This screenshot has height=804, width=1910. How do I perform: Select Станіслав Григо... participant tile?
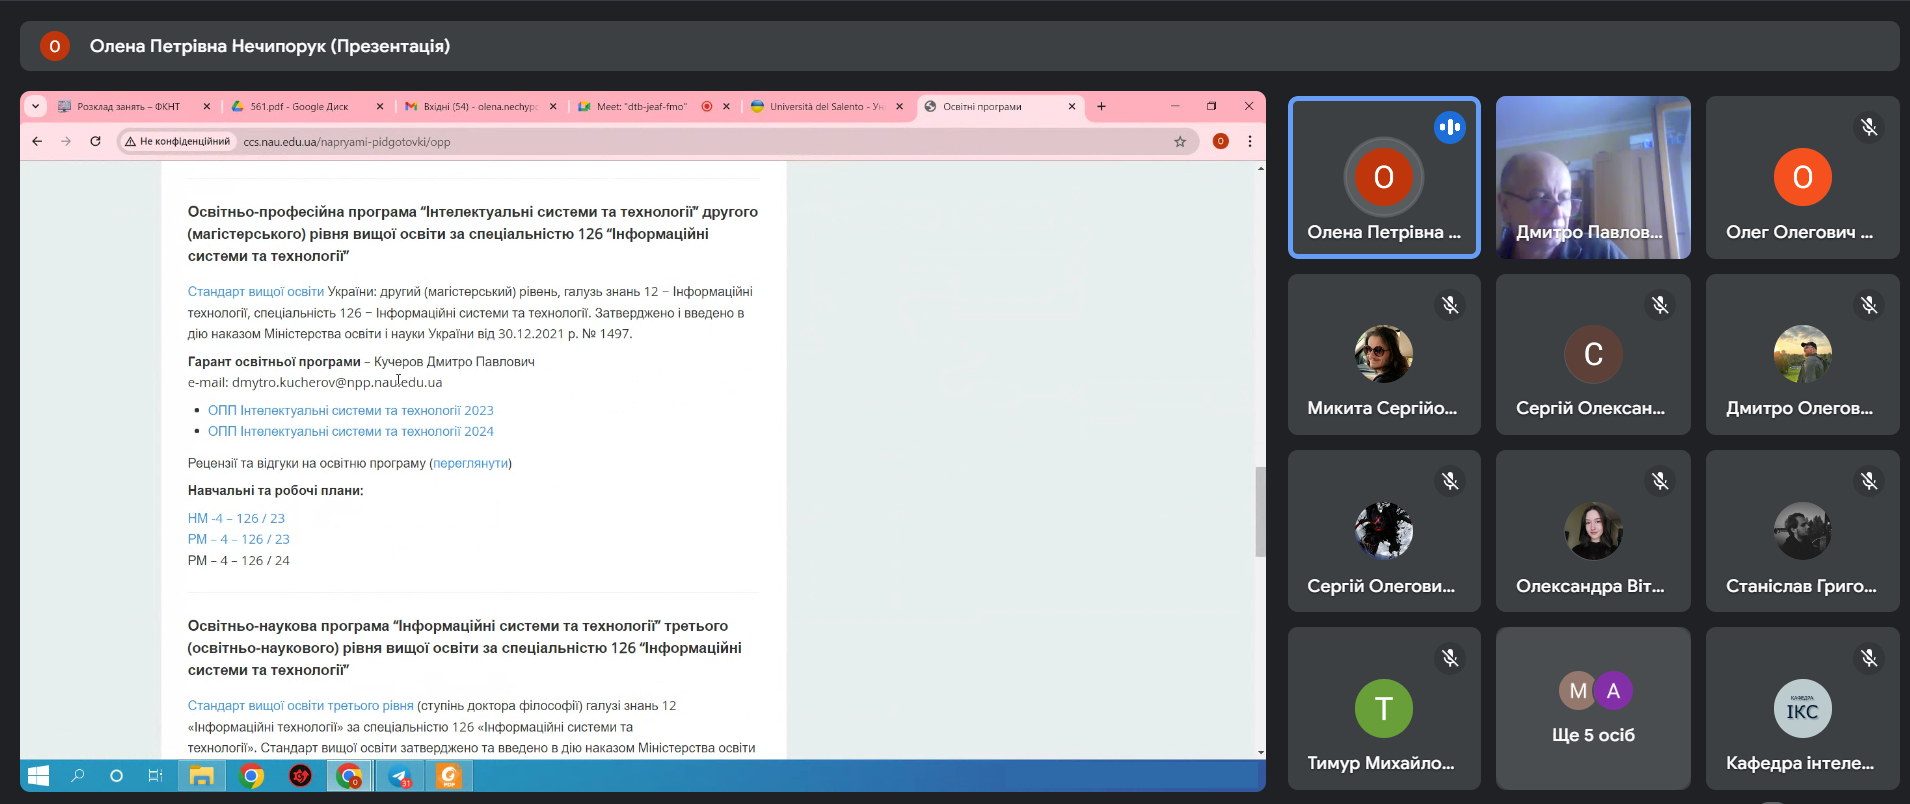coord(1802,531)
